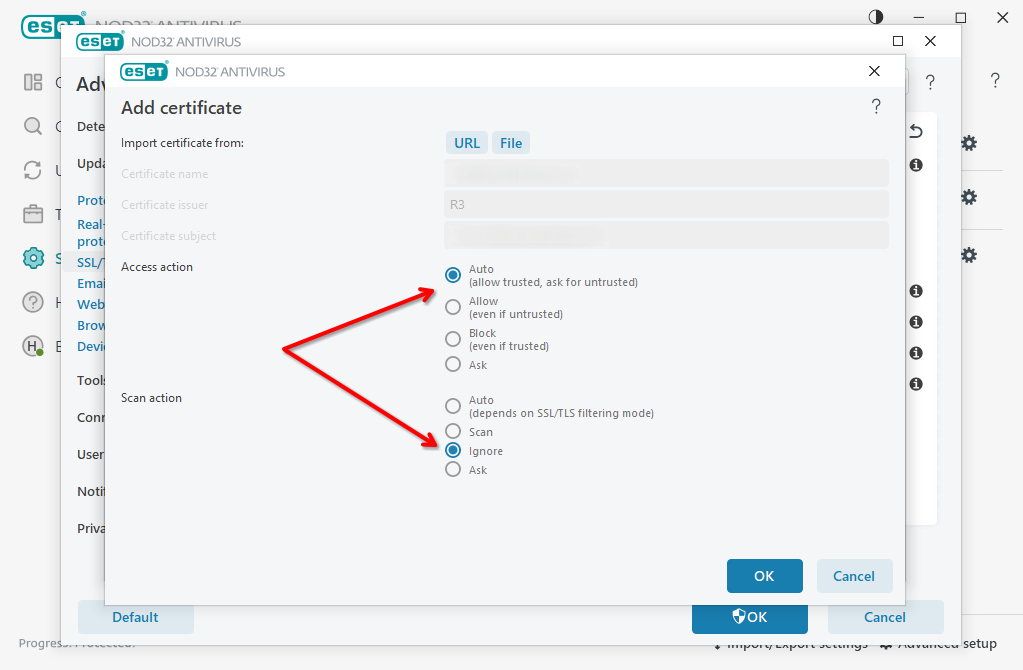Click the undo revert arrow in Advanced setup
1023x670 pixels.
click(x=916, y=131)
